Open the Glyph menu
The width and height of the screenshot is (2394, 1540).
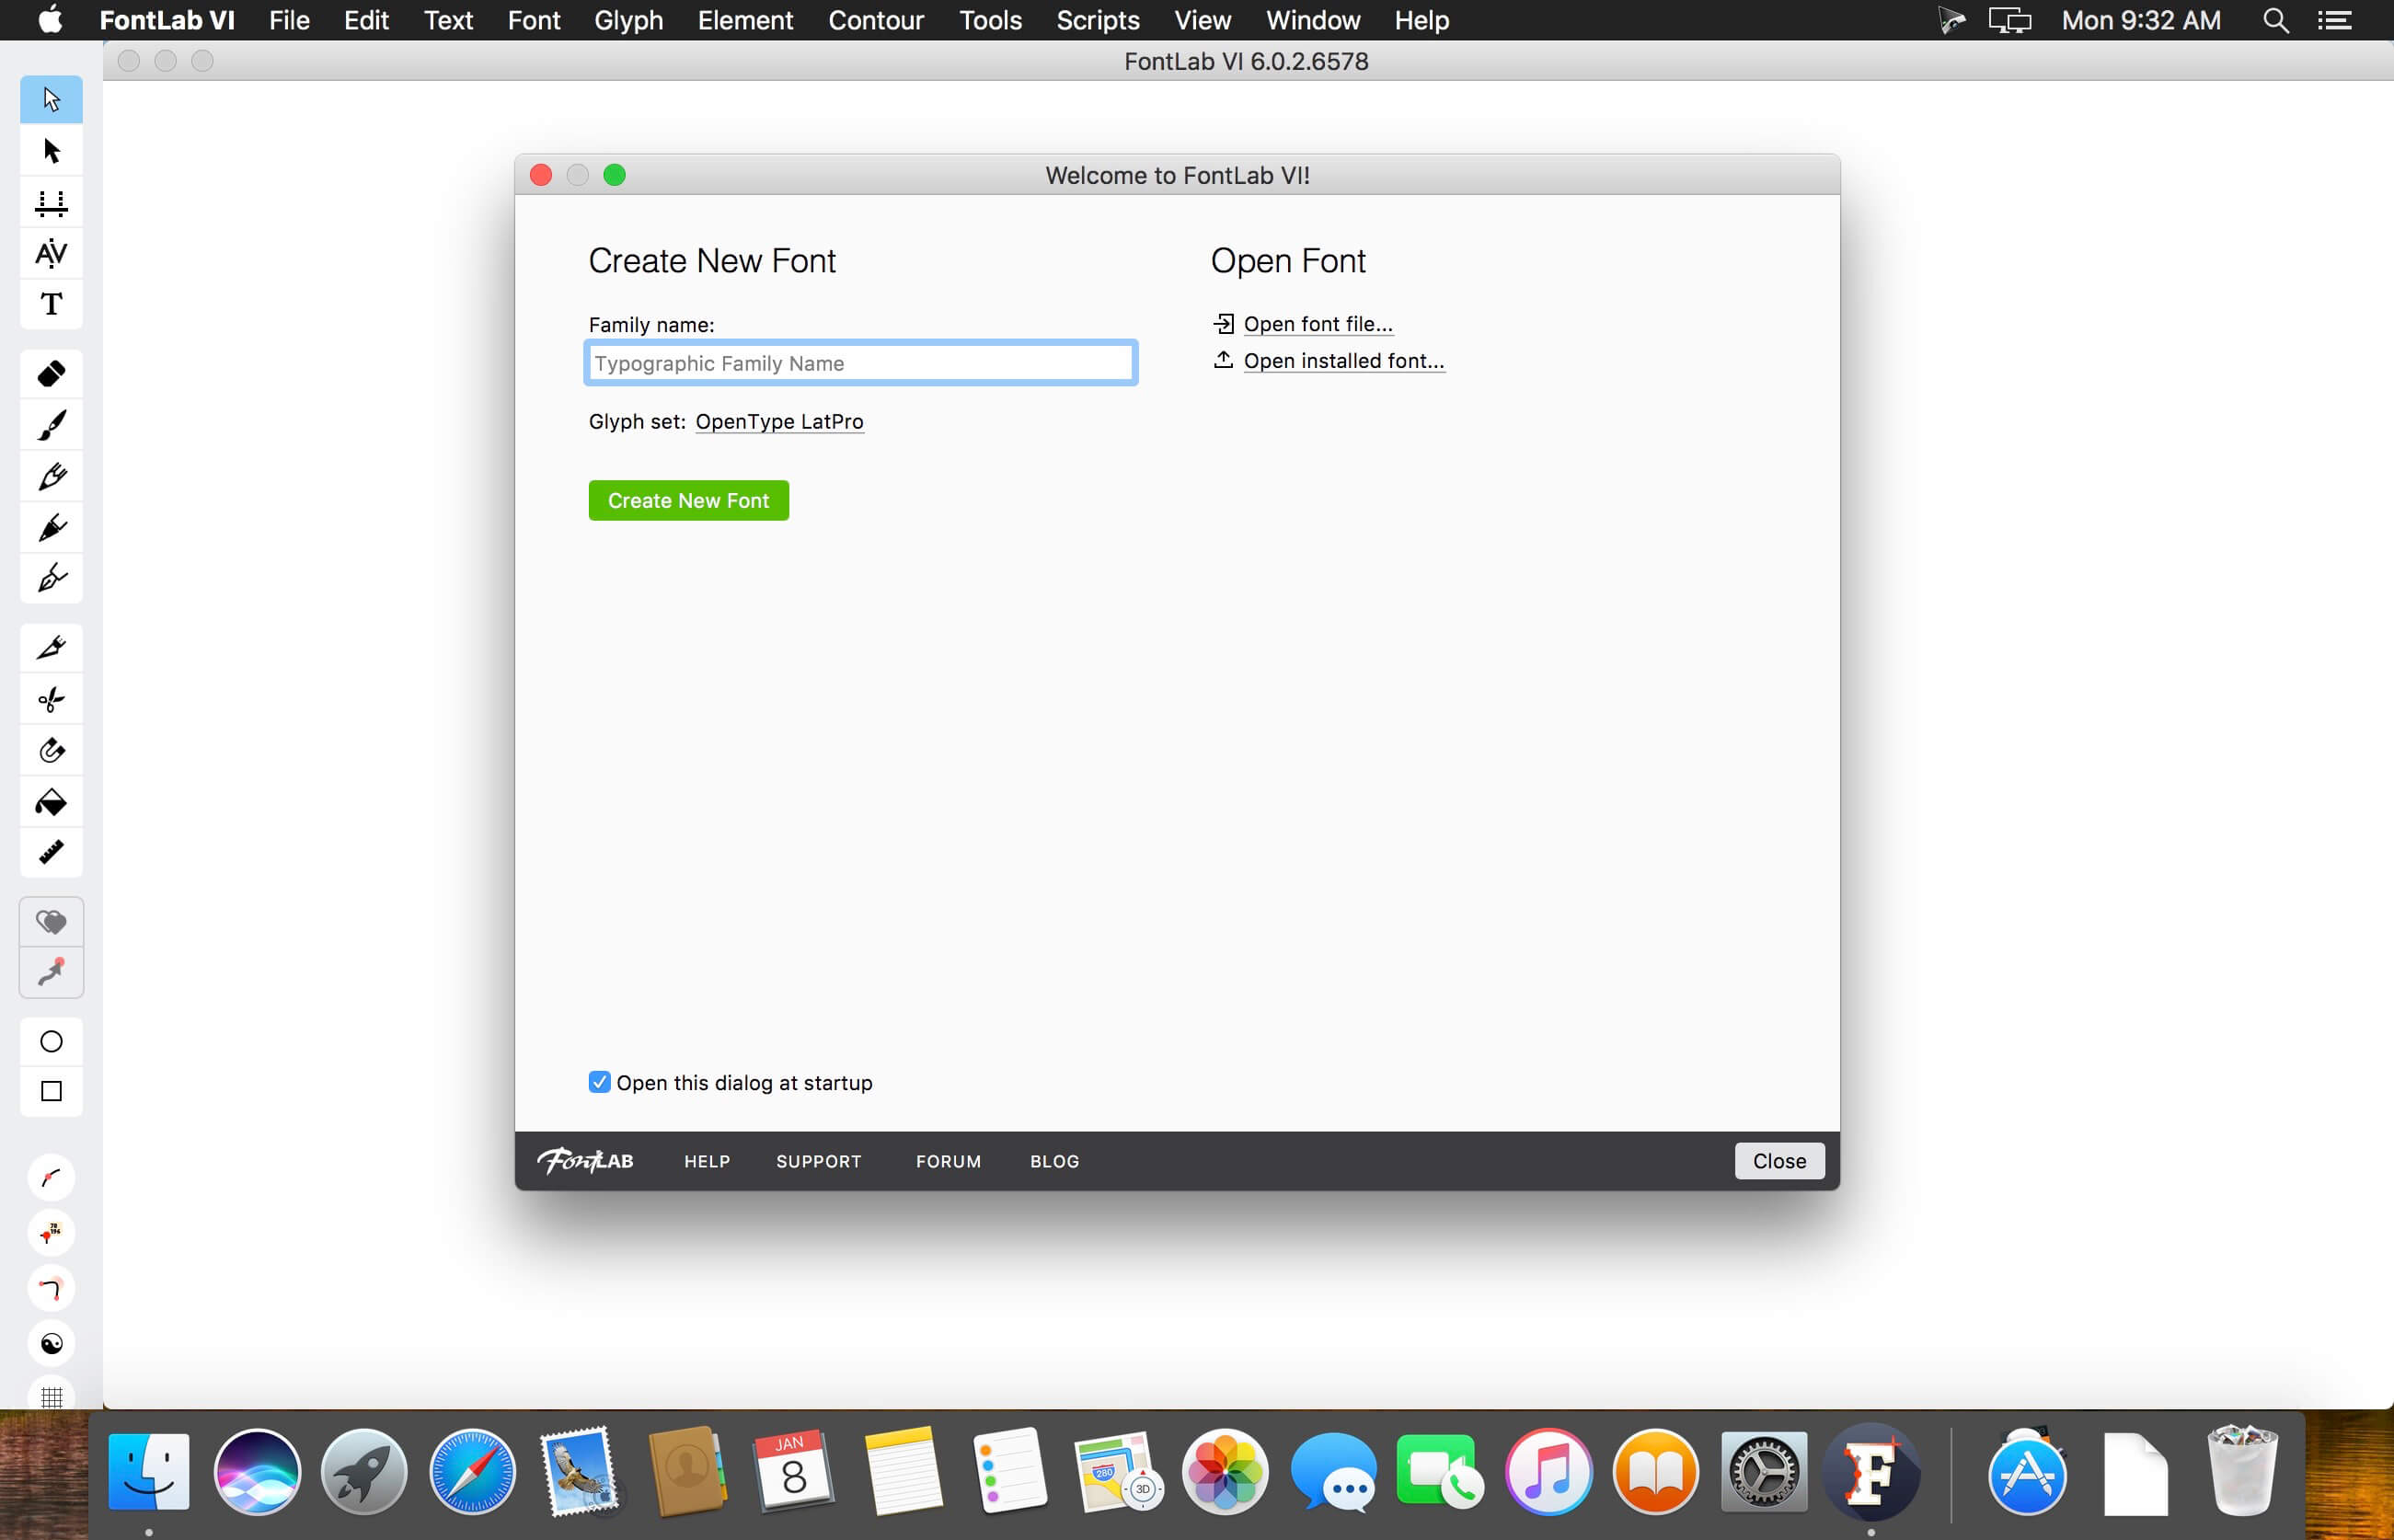coord(628,20)
